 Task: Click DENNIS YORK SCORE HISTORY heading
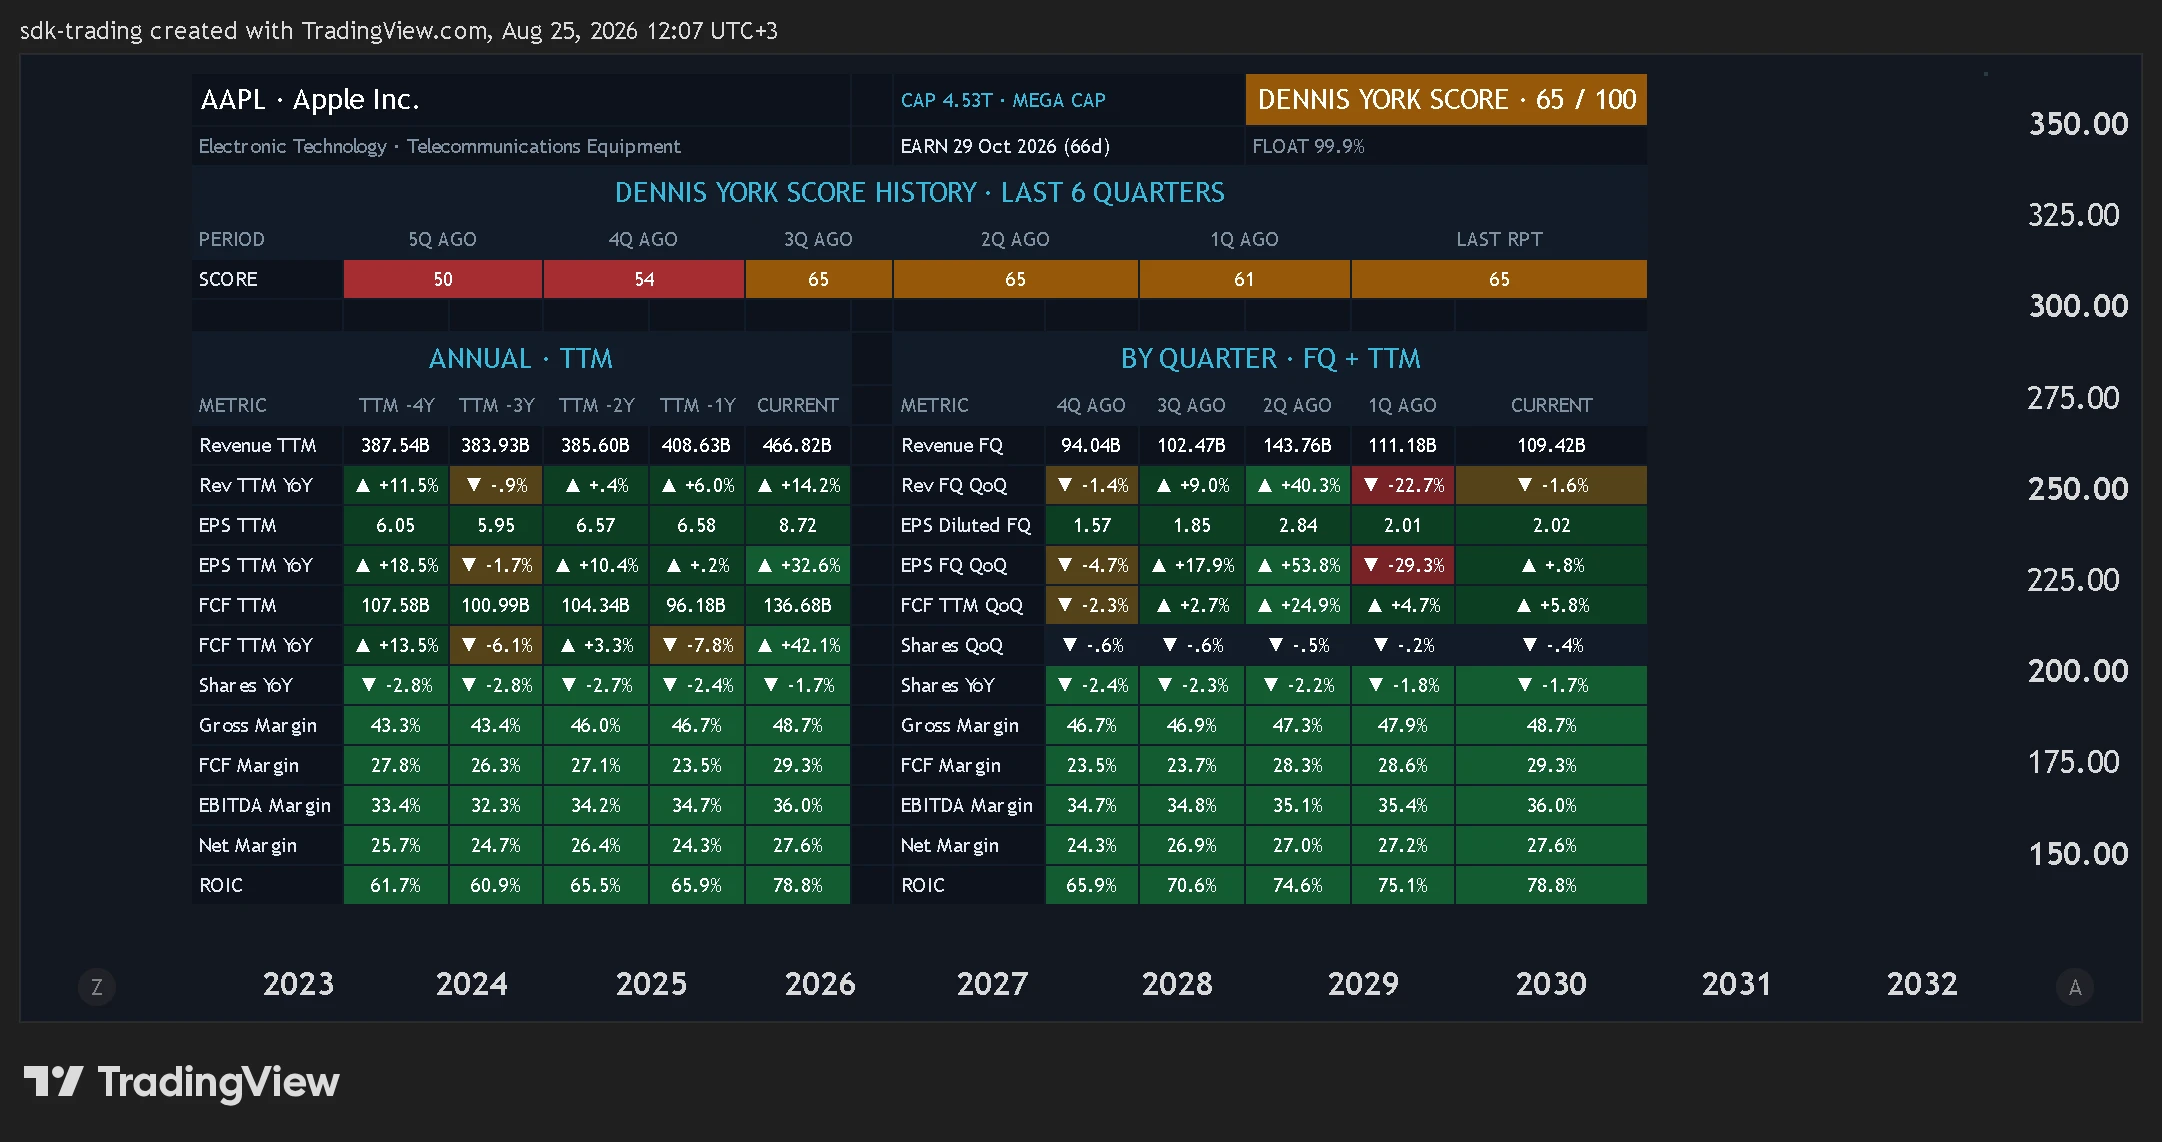919,192
